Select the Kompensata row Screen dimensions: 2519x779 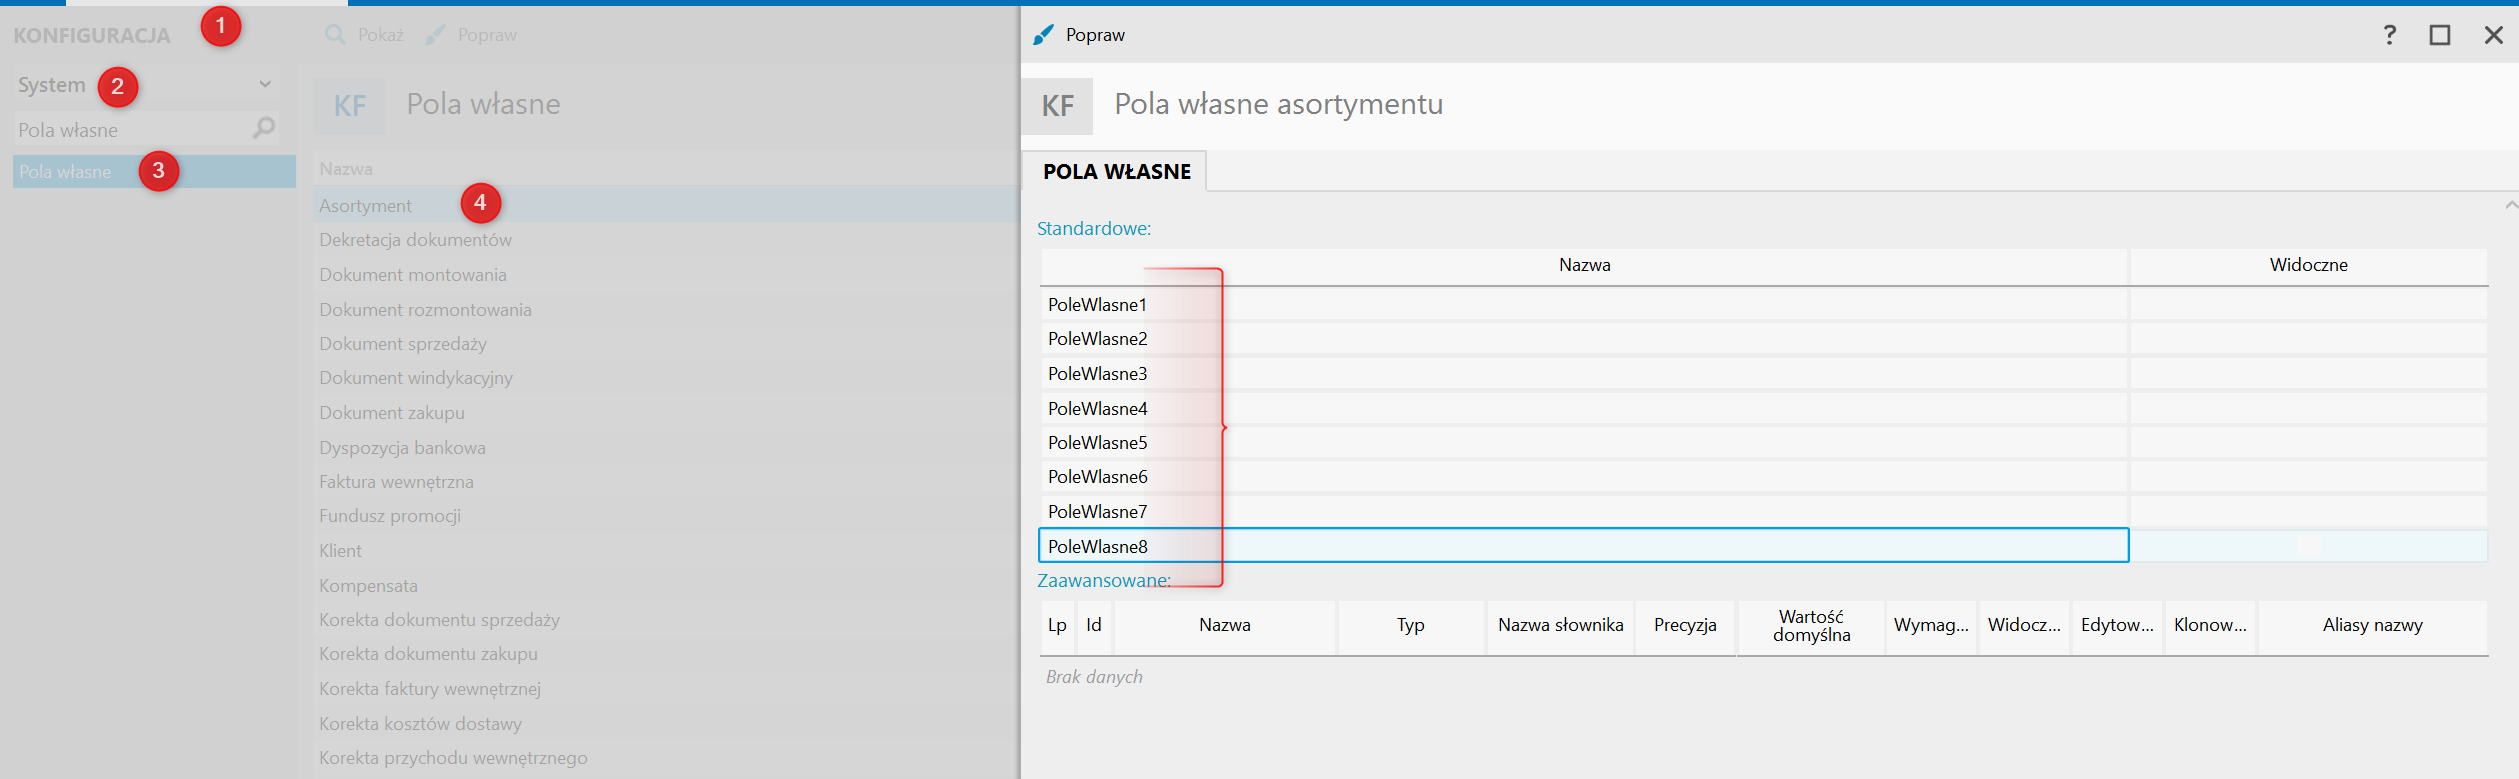(x=666, y=585)
